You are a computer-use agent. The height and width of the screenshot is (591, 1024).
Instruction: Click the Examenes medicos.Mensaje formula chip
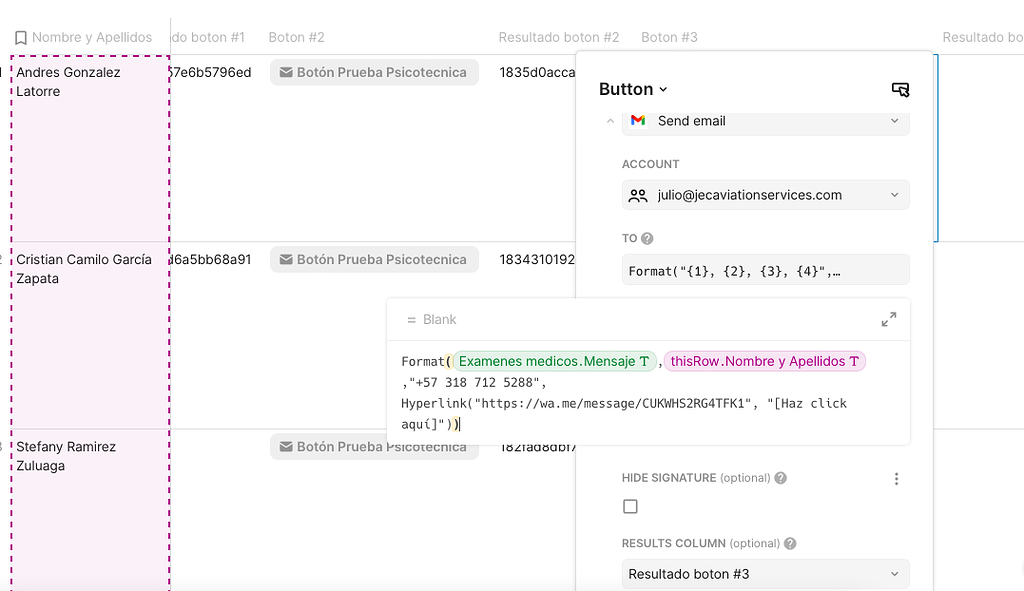[x=553, y=361]
